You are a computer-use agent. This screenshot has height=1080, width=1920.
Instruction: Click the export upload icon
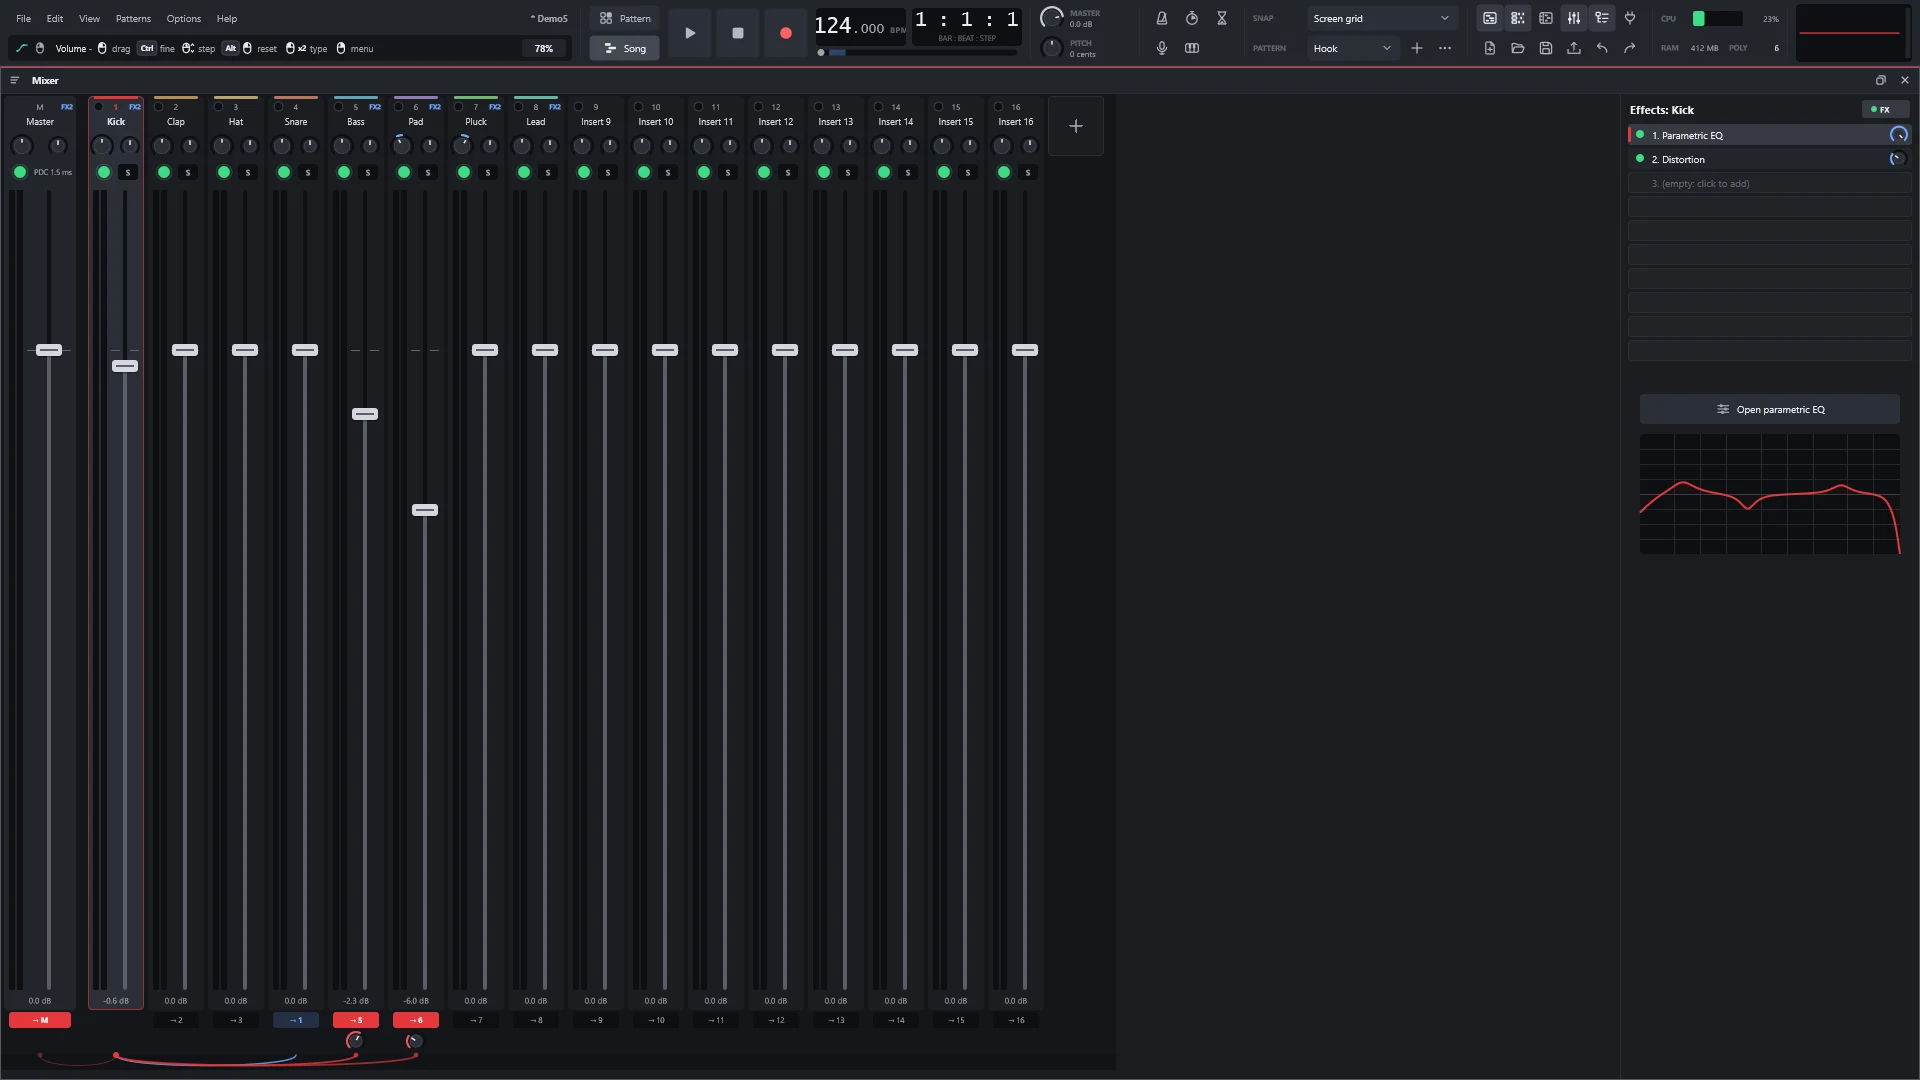[1574, 48]
